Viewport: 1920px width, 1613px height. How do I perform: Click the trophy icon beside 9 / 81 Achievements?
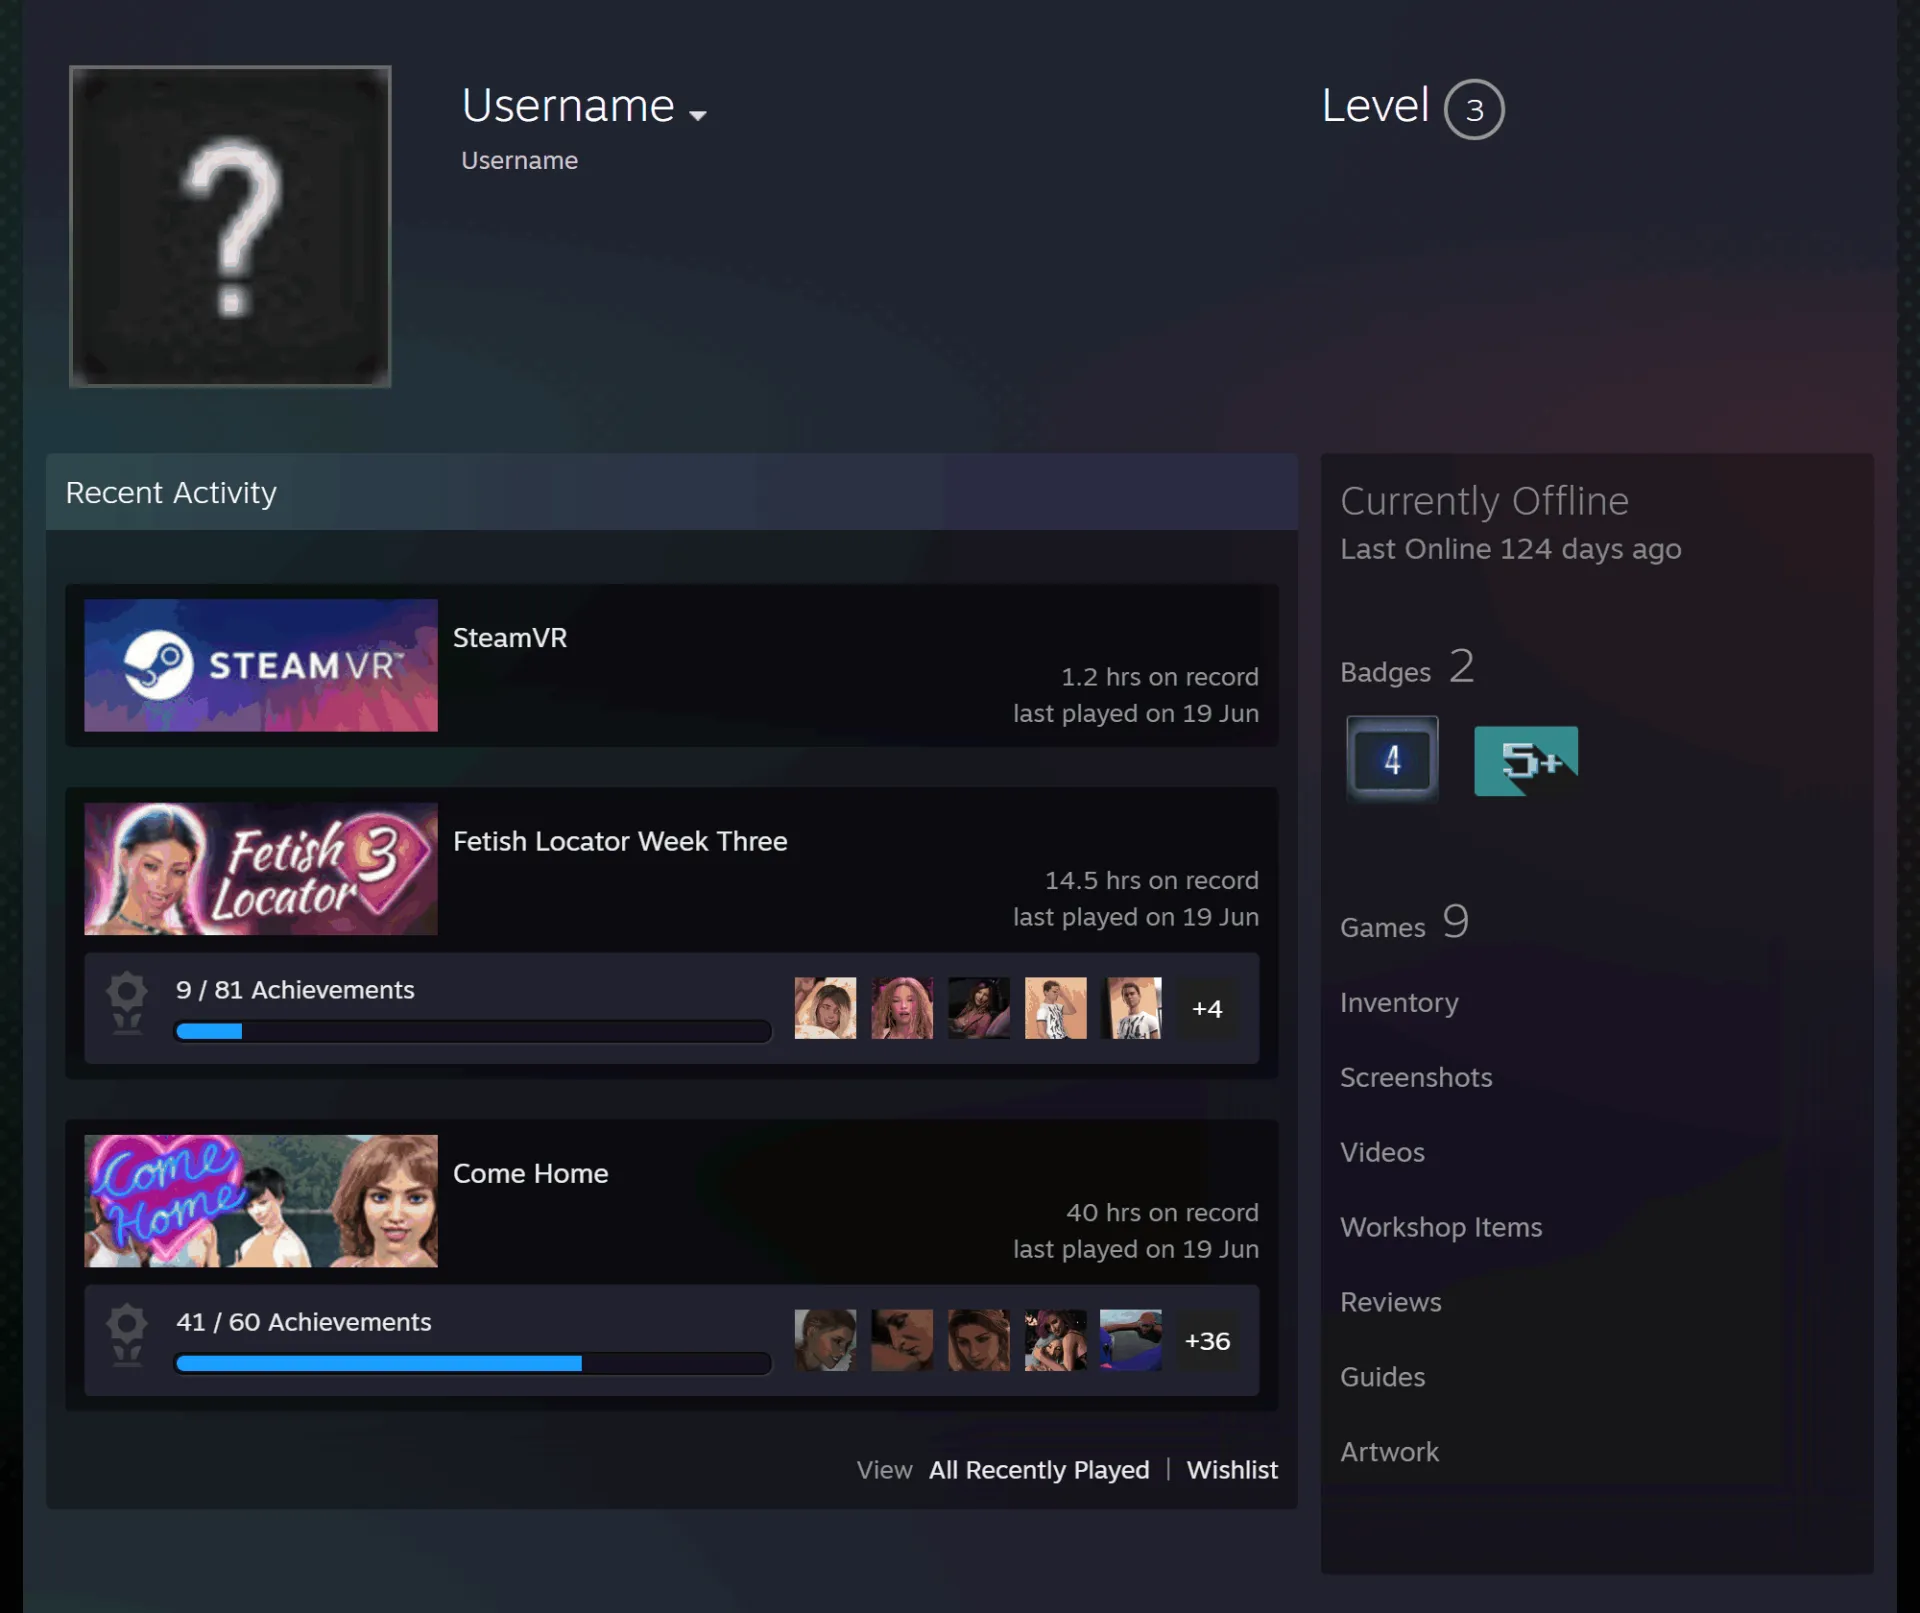[x=127, y=1004]
